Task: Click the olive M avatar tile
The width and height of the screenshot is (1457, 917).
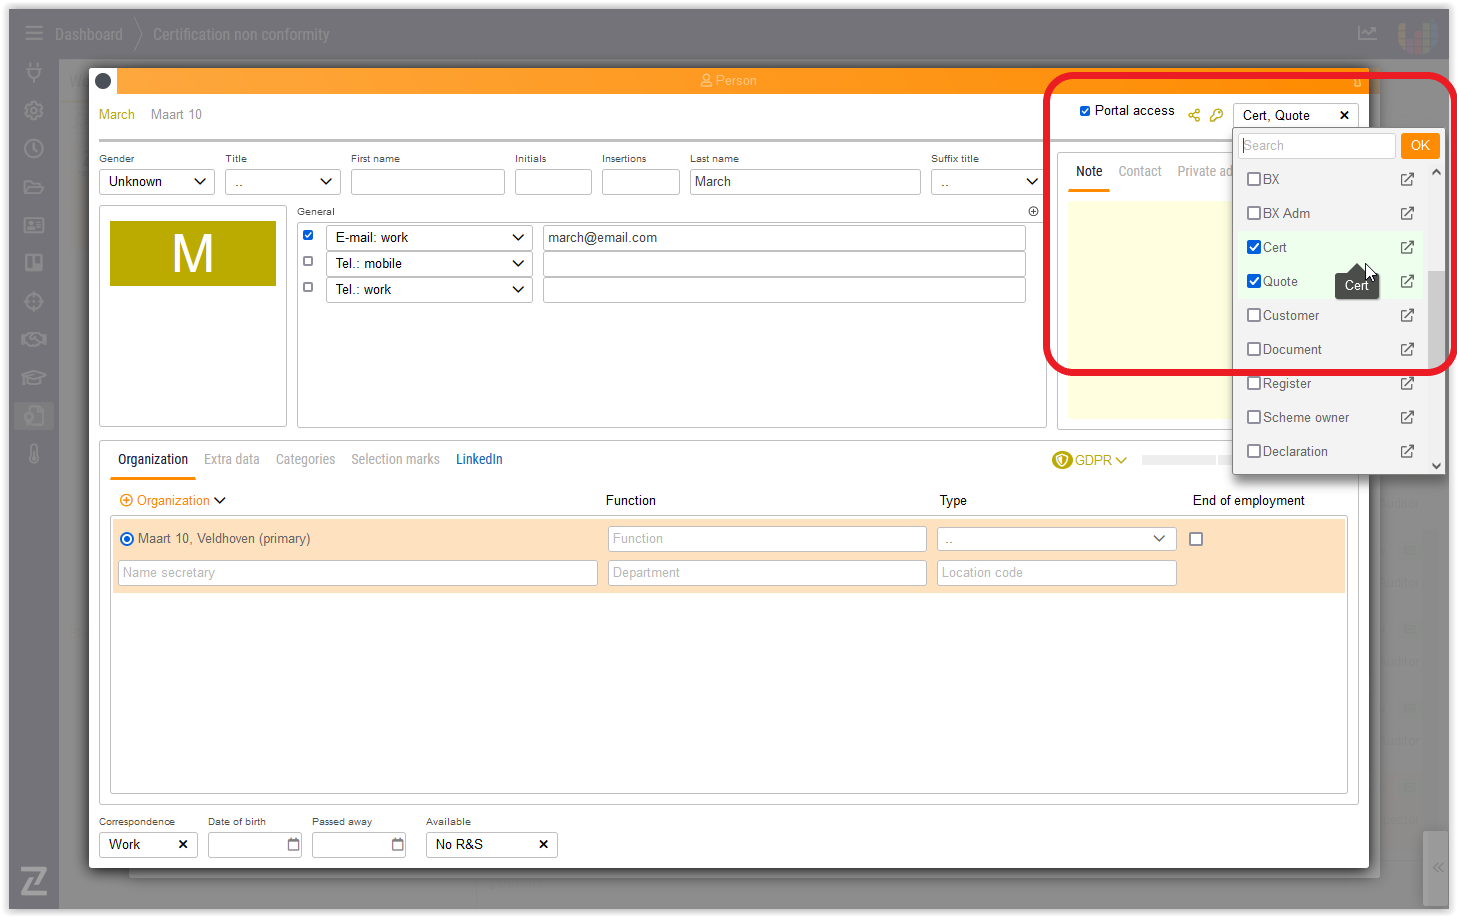Action: coord(193,253)
